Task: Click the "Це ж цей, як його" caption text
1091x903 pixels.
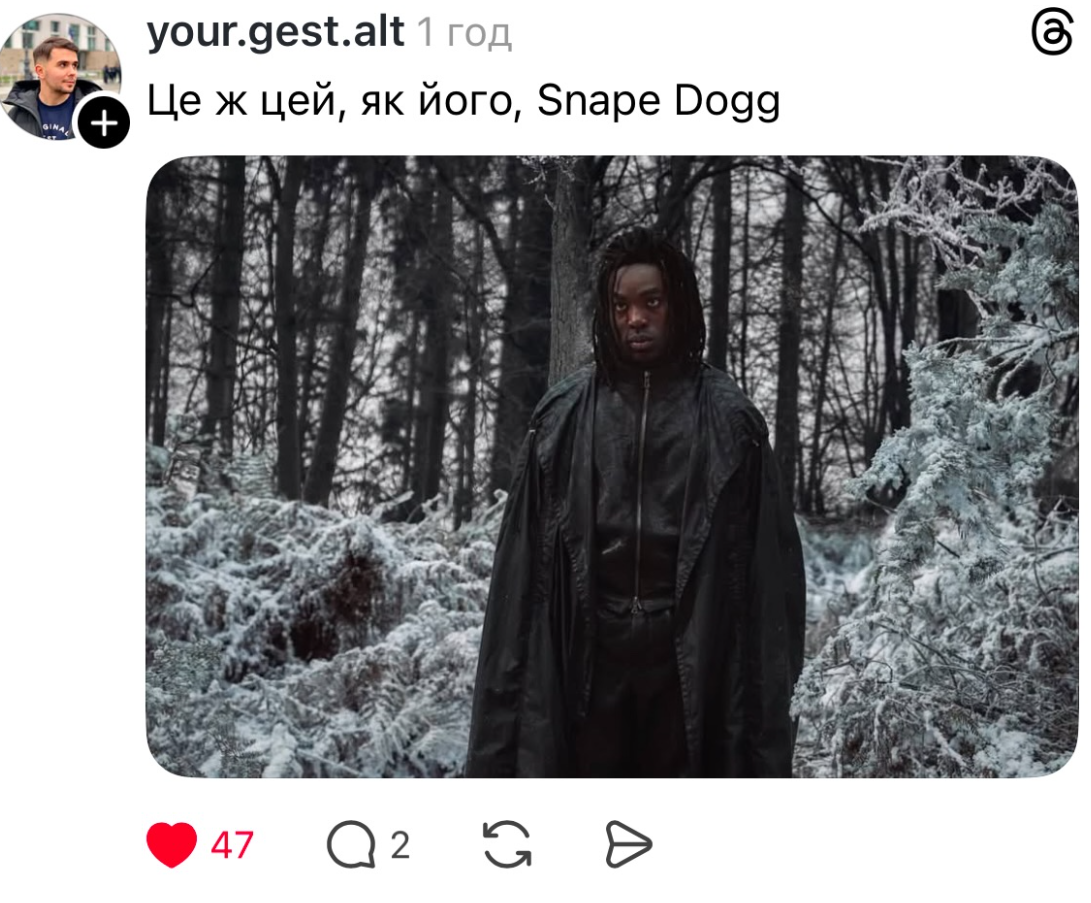Action: coord(335,102)
